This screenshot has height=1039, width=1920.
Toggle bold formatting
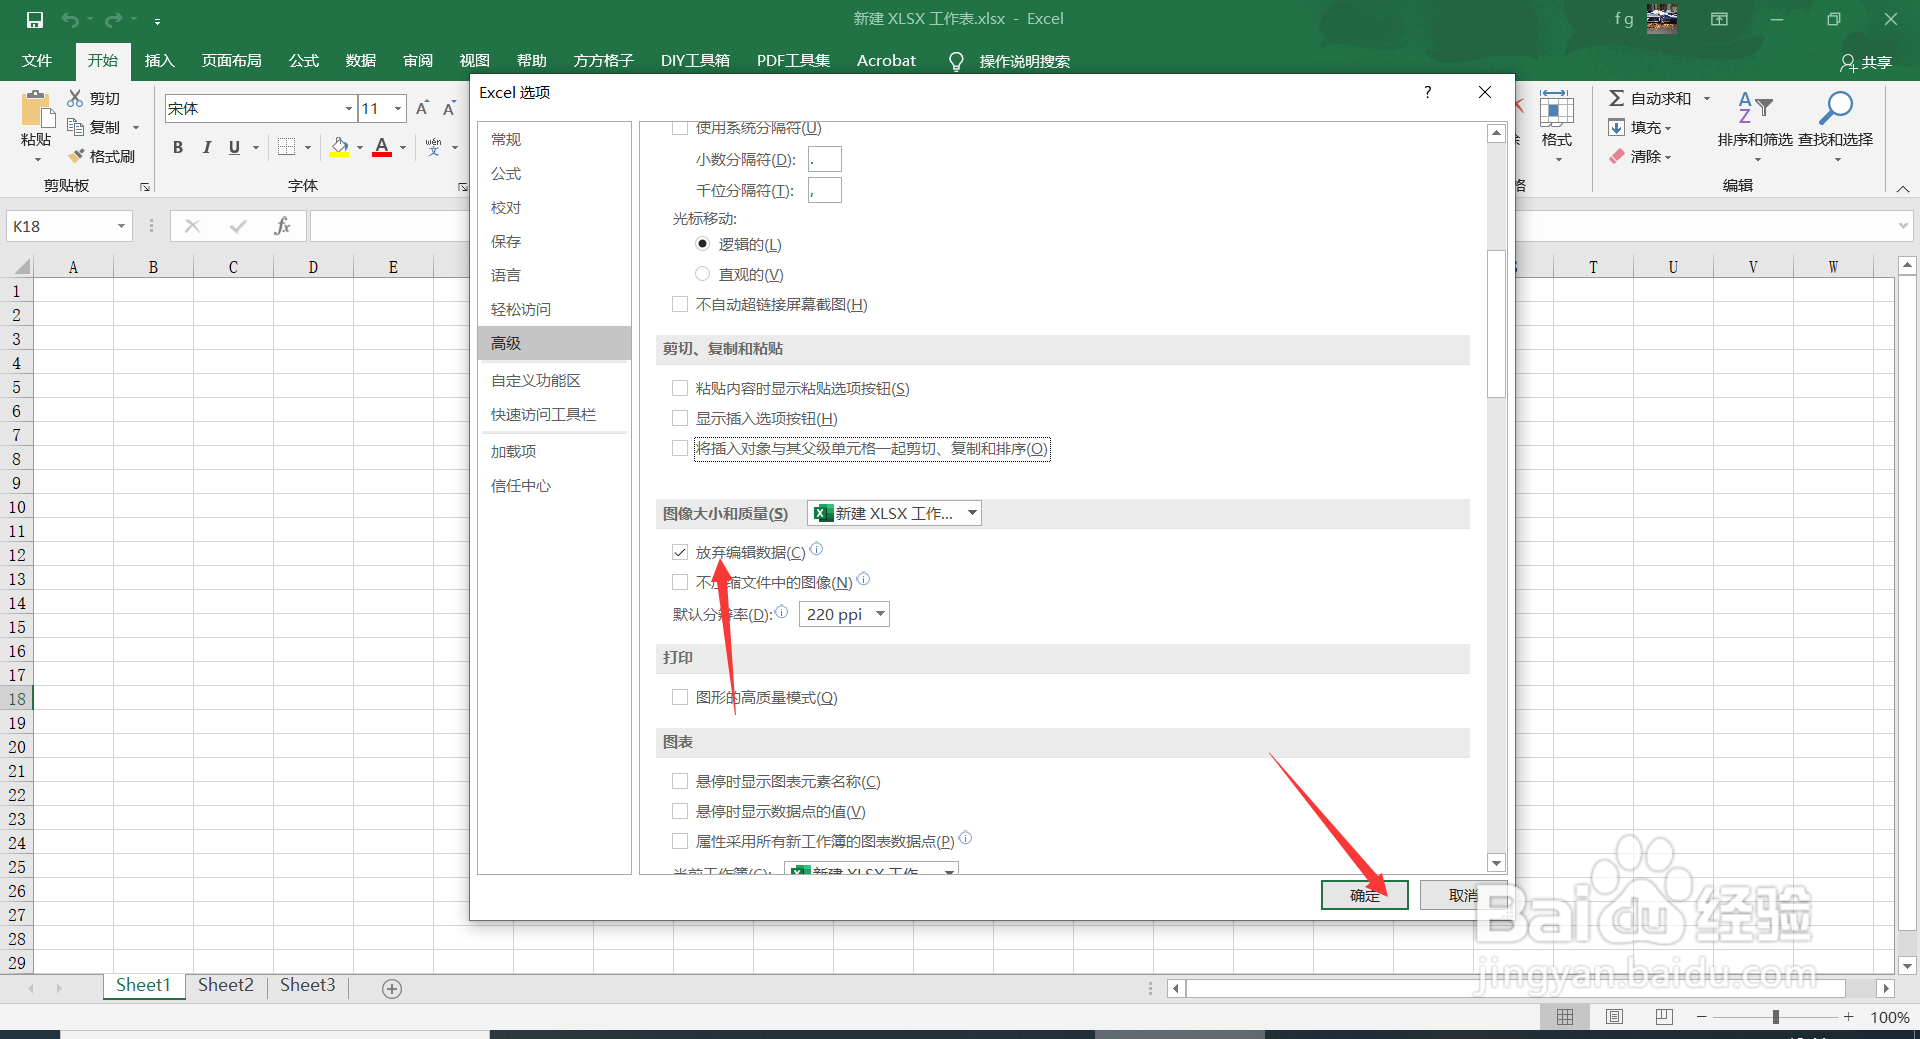pos(178,147)
